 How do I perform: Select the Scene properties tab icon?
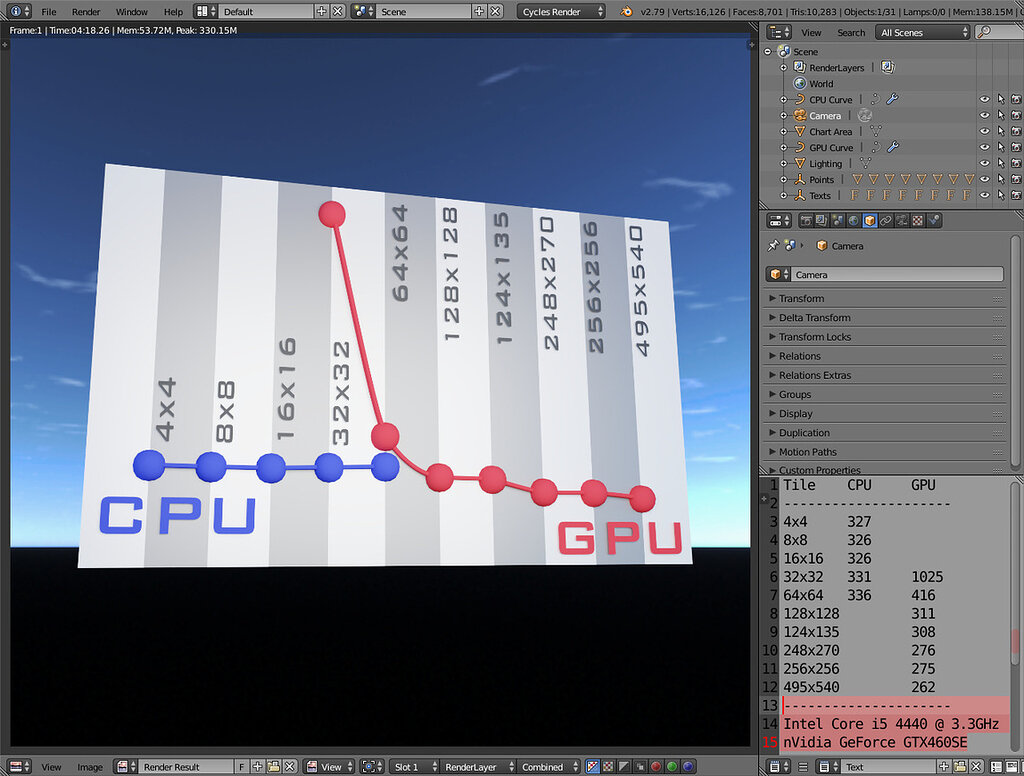[x=837, y=221]
